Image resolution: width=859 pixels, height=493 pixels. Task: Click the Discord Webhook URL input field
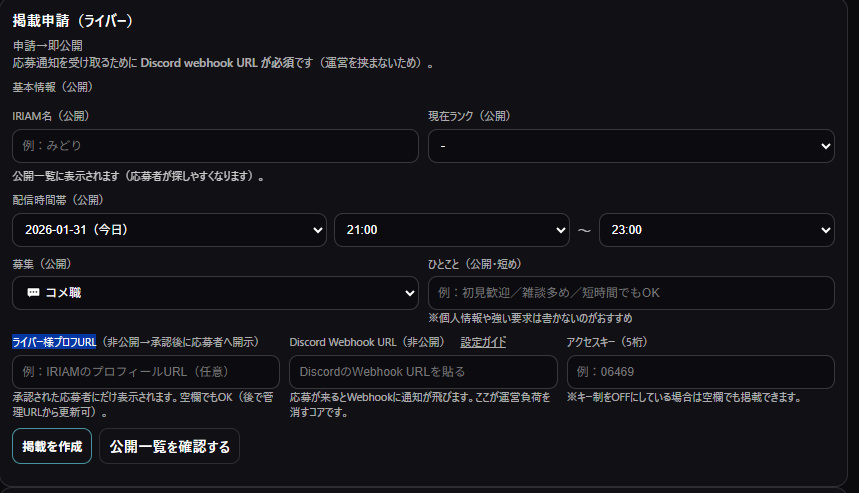click(422, 372)
